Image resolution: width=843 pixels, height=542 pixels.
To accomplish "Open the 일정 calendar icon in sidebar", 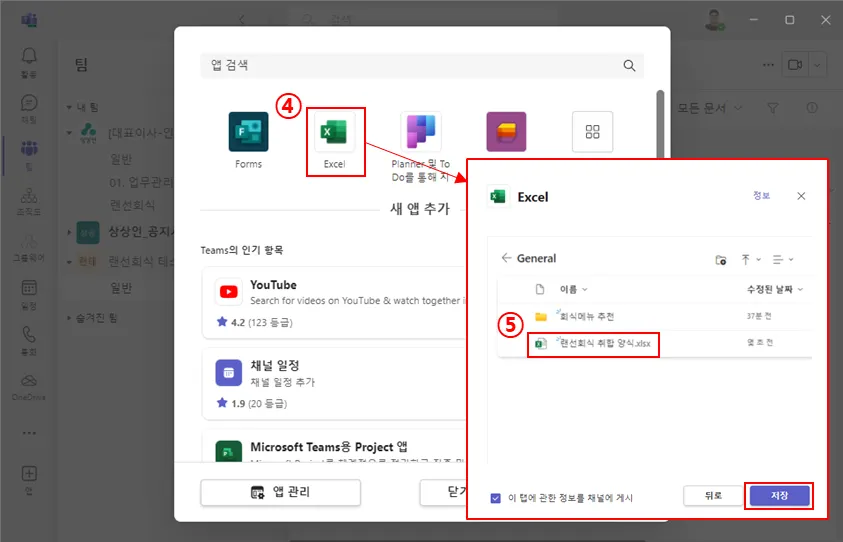I will (29, 295).
